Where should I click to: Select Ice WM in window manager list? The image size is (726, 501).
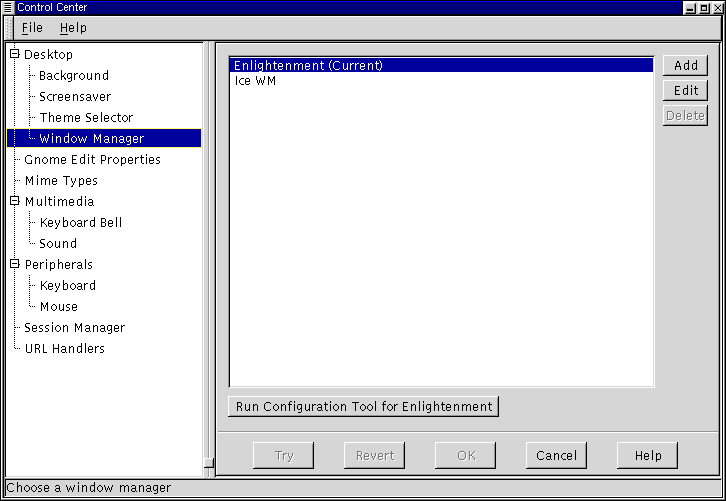(x=255, y=81)
